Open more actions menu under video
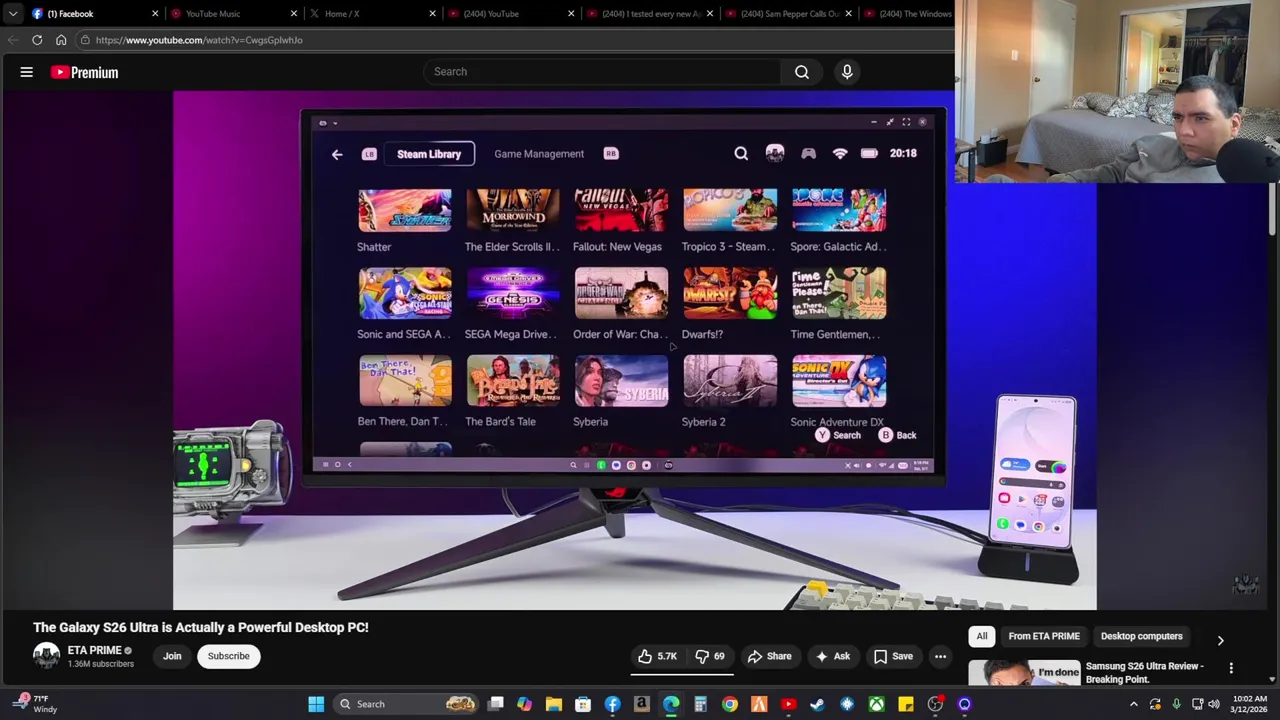This screenshot has width=1280, height=720. point(940,656)
